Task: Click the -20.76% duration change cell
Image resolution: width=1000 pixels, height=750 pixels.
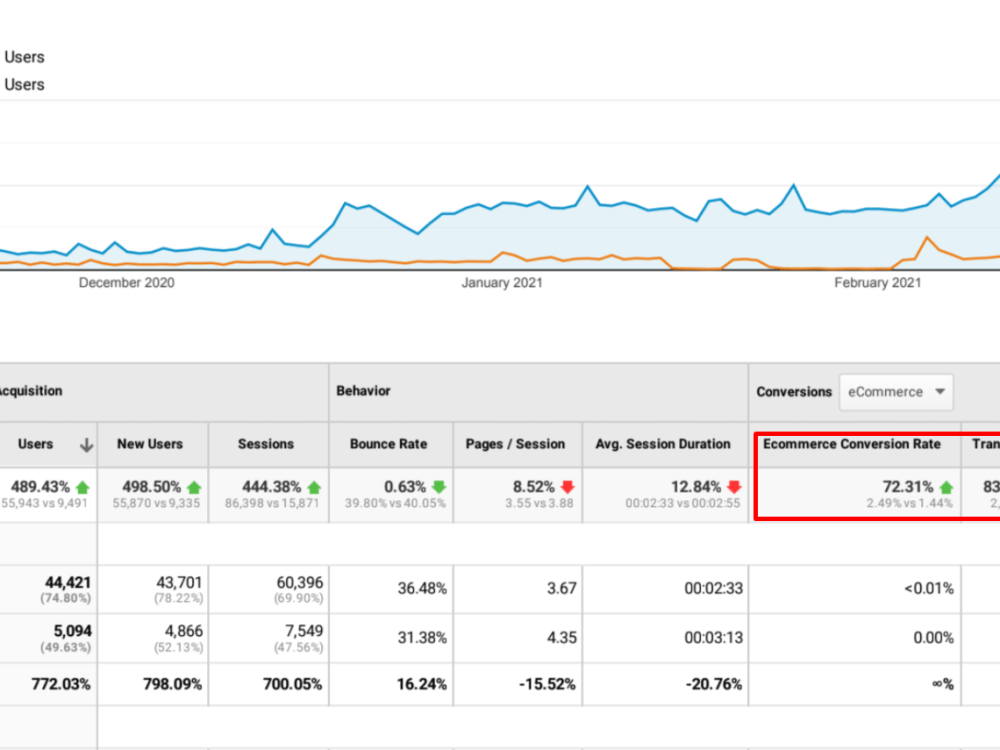Action: click(x=714, y=684)
